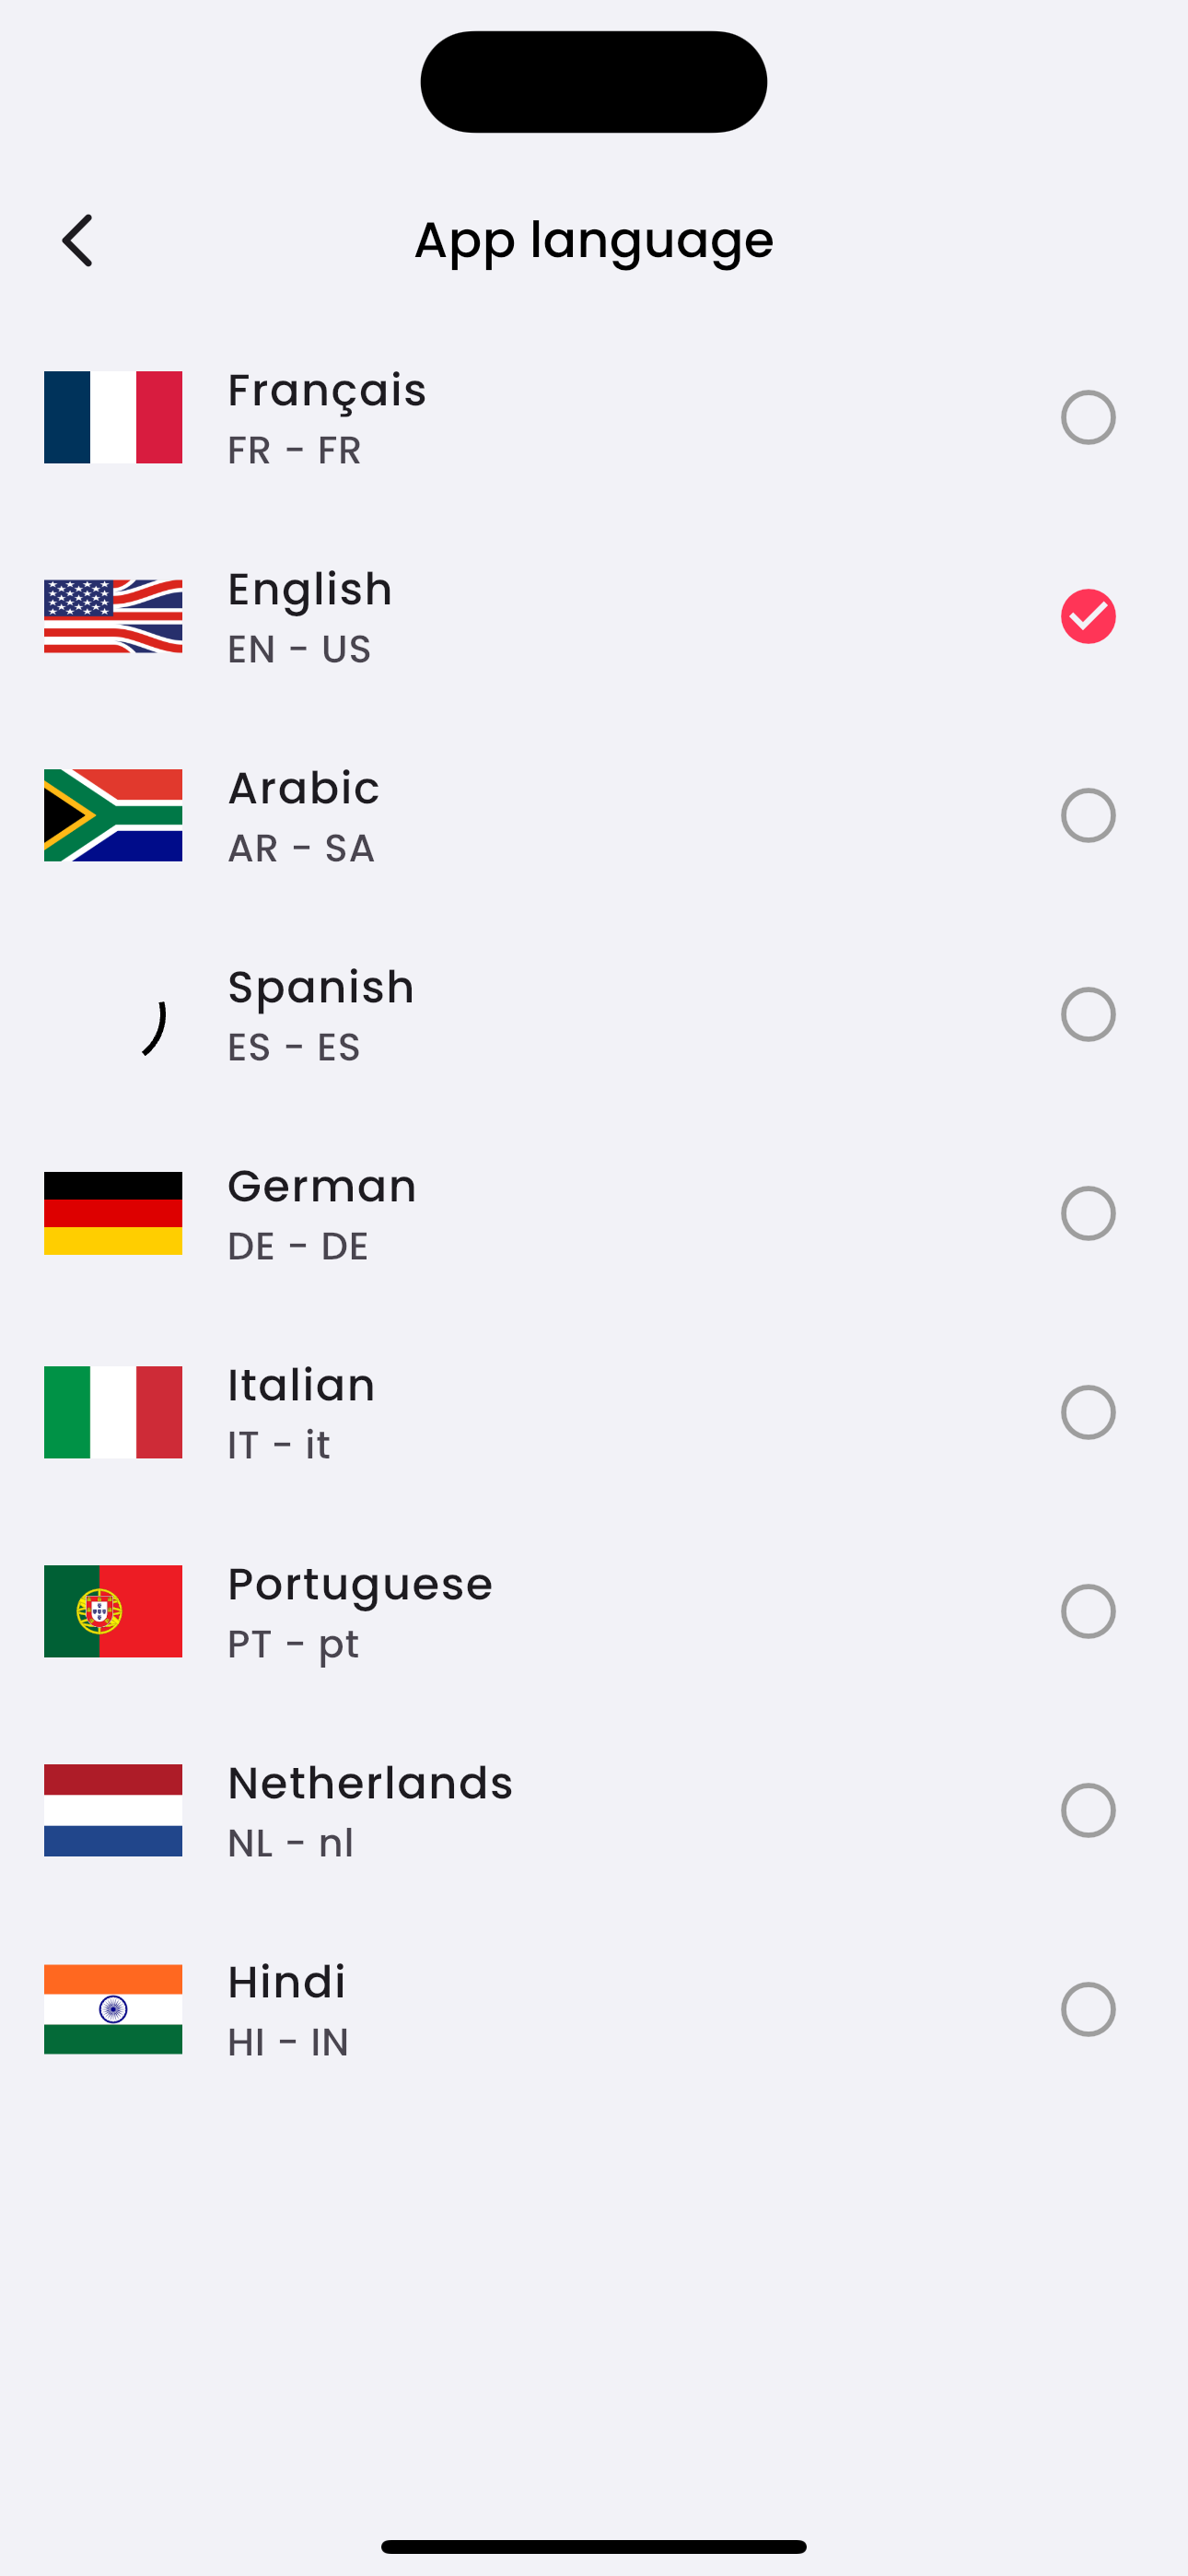
Task: Tap the Netherlands language label
Action: 370,1784
